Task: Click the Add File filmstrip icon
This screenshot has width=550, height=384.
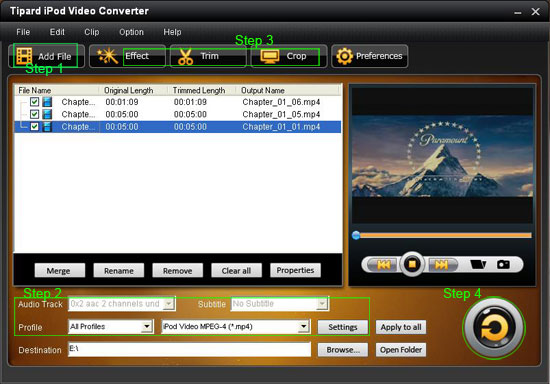Action: (24, 56)
